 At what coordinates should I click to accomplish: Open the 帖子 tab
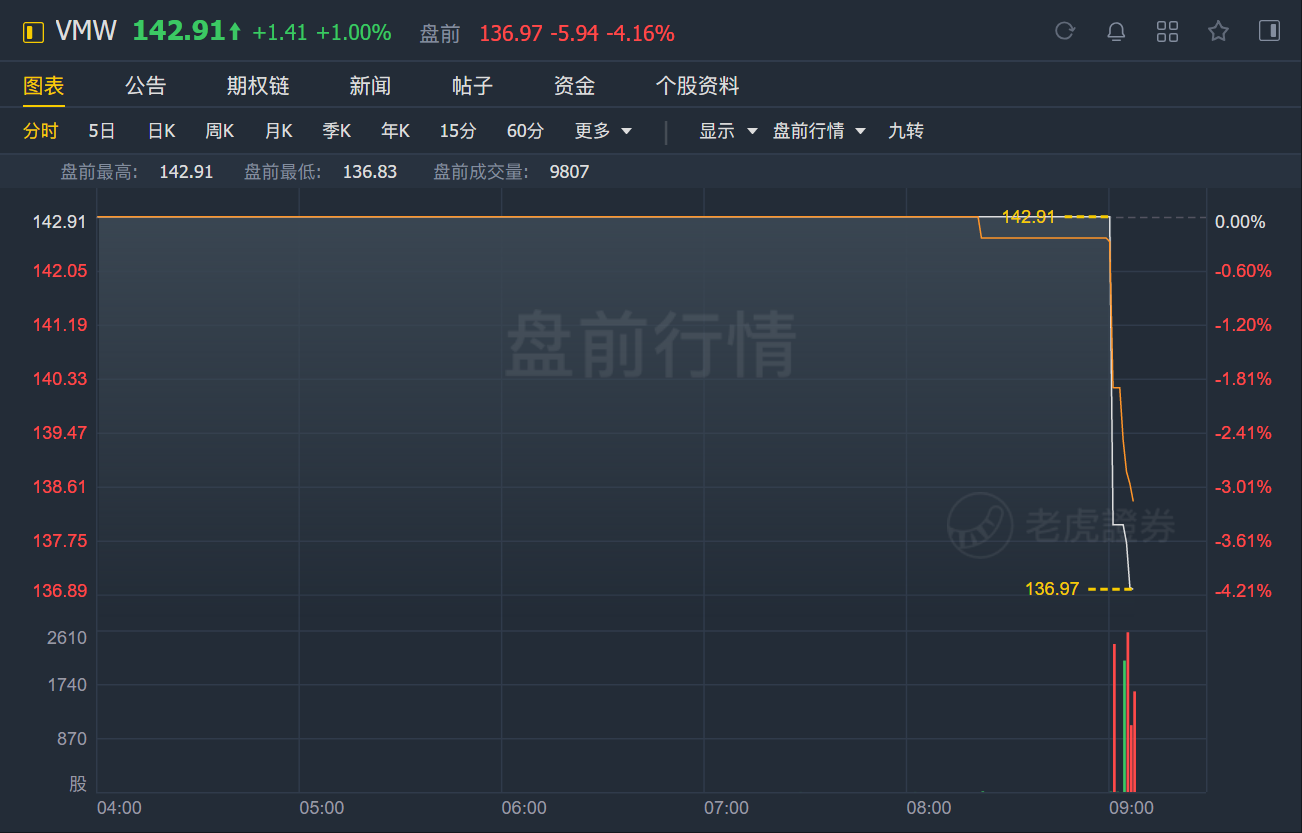click(x=472, y=86)
